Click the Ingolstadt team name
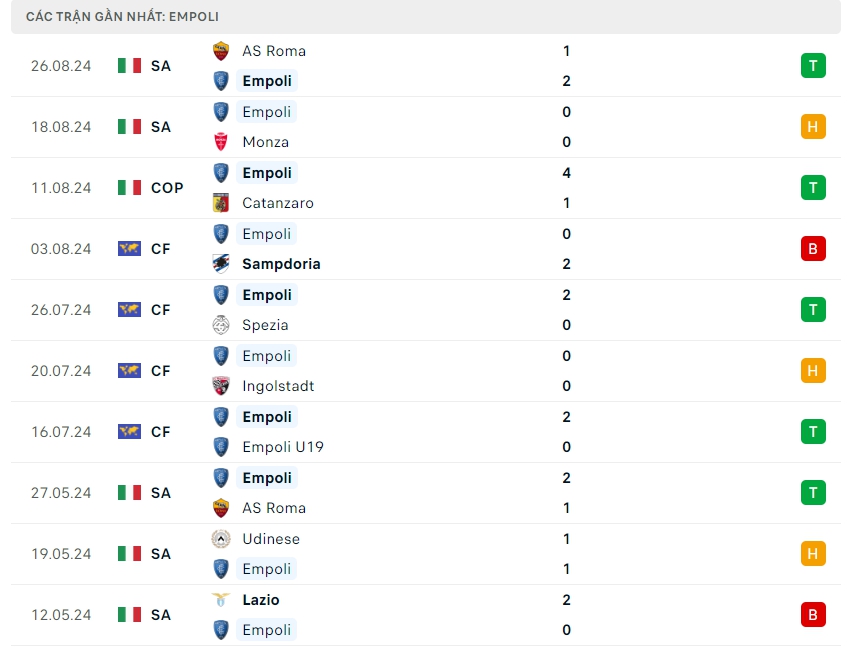Screen dimensions: 852x647 pos(278,386)
